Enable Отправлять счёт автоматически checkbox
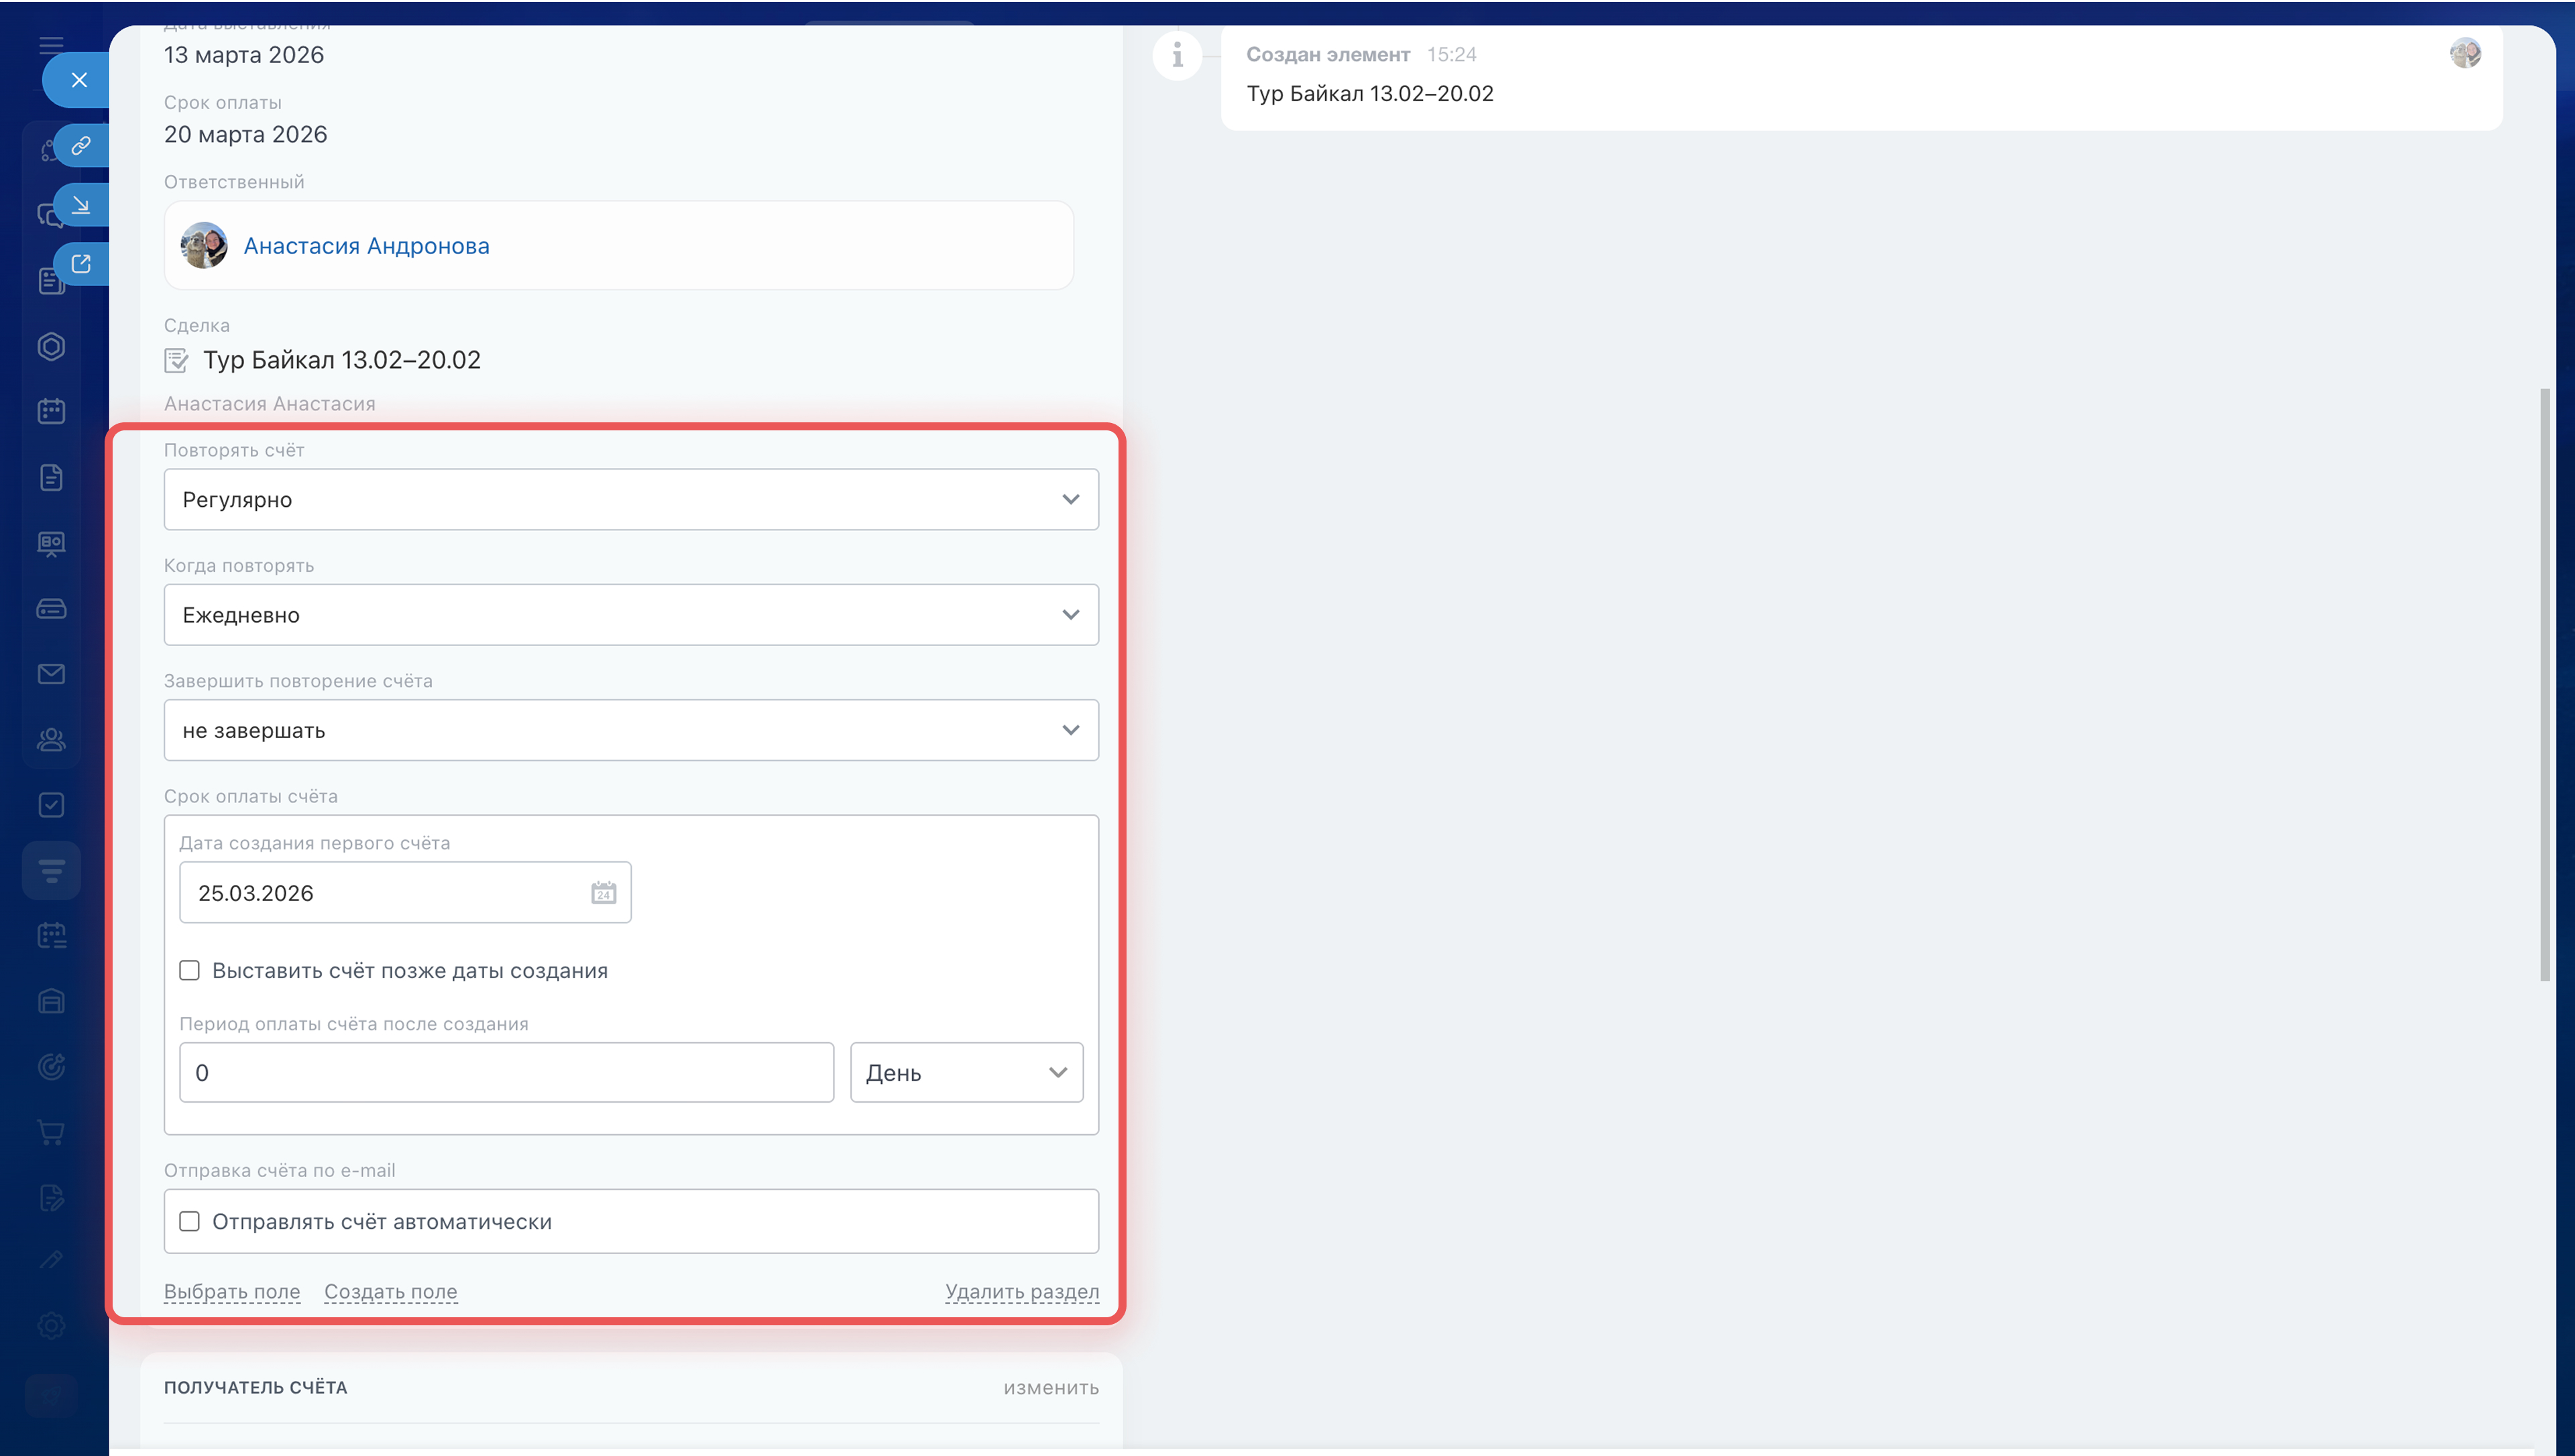The height and width of the screenshot is (1456, 2575). pyautogui.click(x=189, y=1222)
